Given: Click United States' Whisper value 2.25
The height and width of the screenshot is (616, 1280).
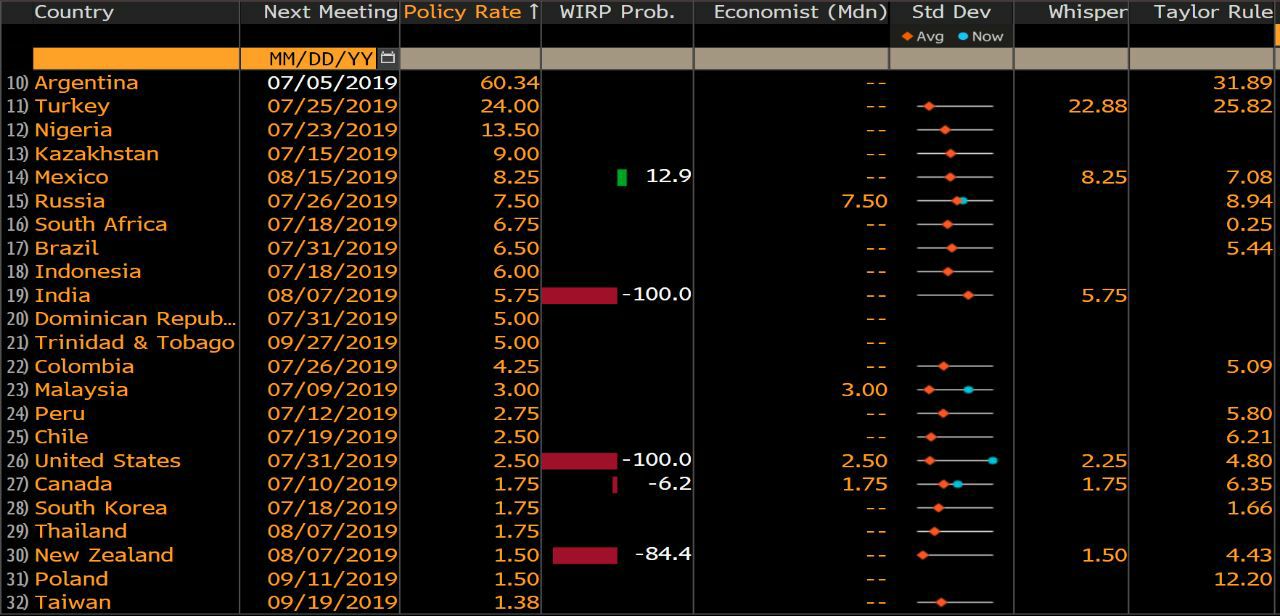Looking at the screenshot, I should click(1104, 461).
